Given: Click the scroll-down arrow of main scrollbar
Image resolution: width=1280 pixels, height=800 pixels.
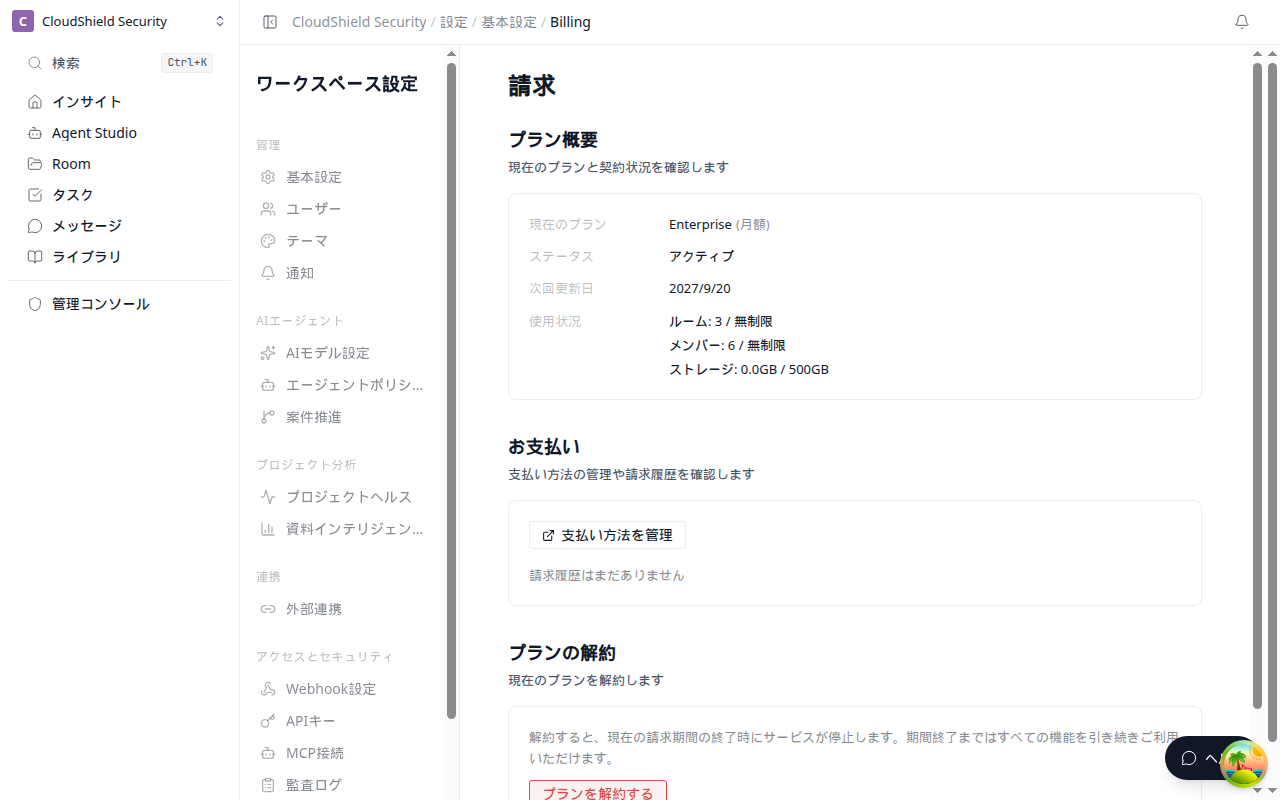Looking at the screenshot, I should click(x=1258, y=791).
